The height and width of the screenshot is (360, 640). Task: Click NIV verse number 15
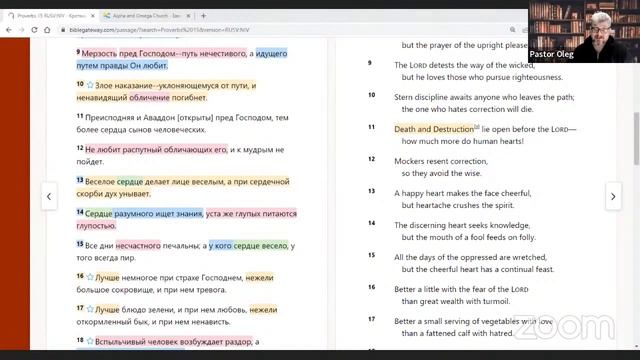(x=371, y=255)
